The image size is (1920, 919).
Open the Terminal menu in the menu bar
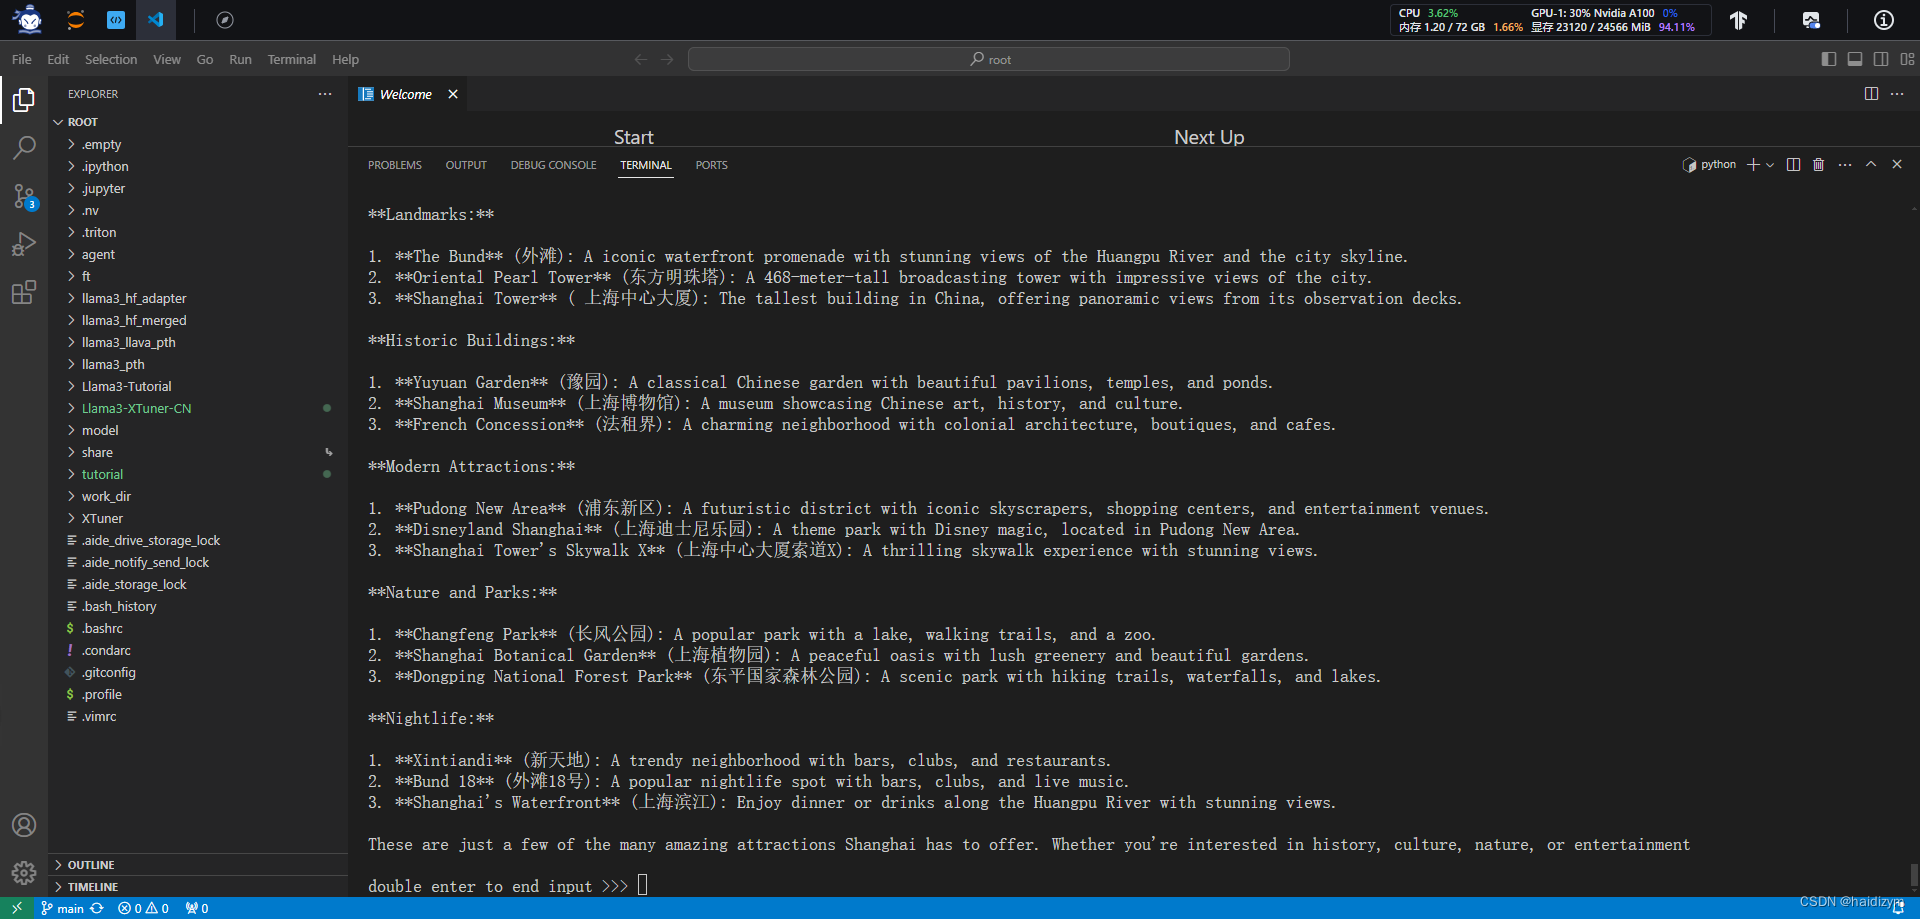(291, 59)
